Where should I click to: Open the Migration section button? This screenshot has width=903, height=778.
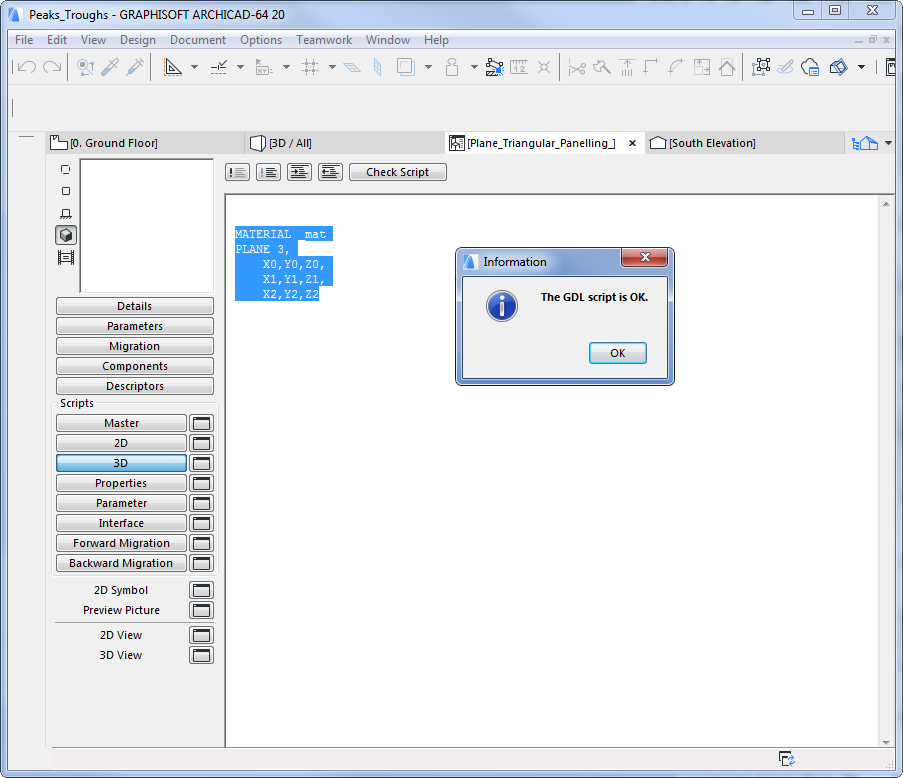135,346
